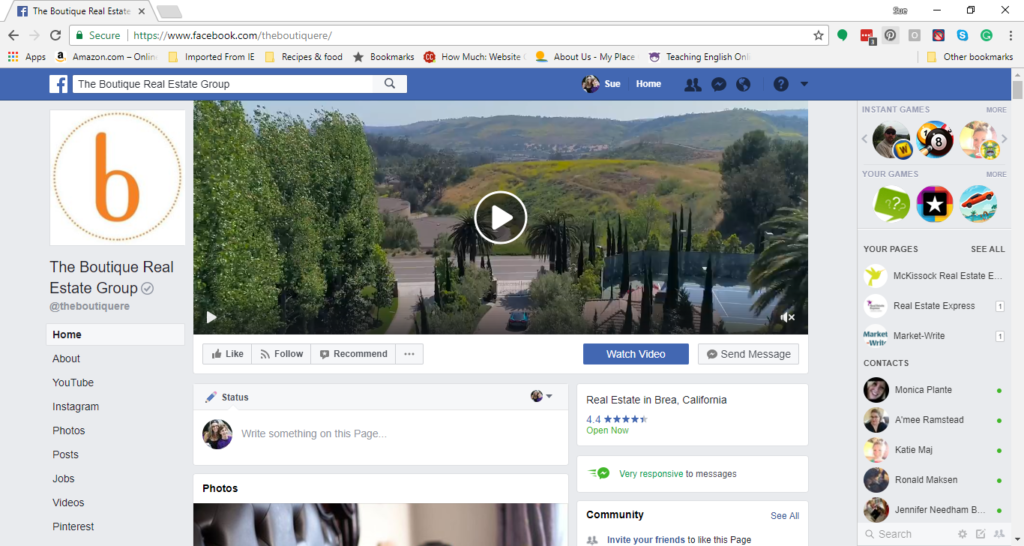Play the cover video with center play button
This screenshot has width=1024, height=546.
(x=500, y=217)
